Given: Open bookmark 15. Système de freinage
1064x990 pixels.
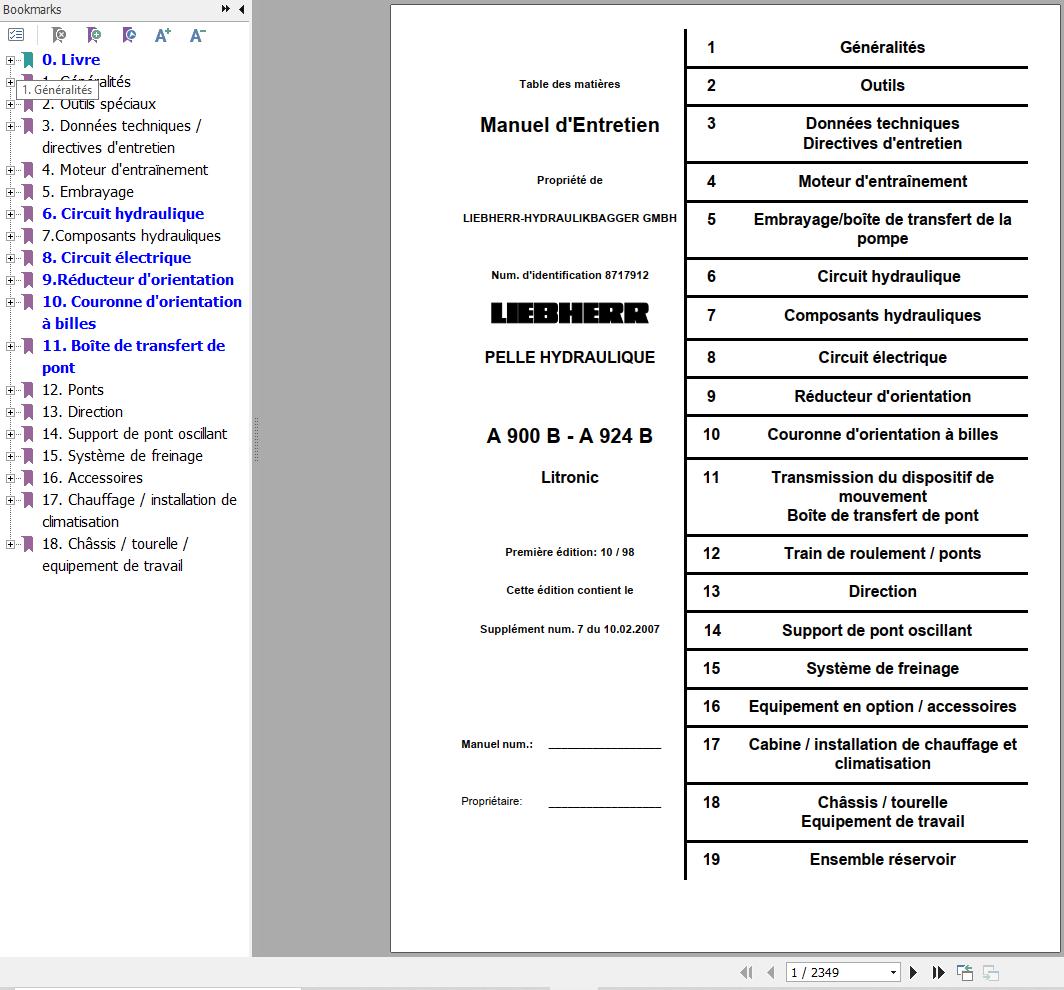Looking at the screenshot, I should click(x=122, y=456).
